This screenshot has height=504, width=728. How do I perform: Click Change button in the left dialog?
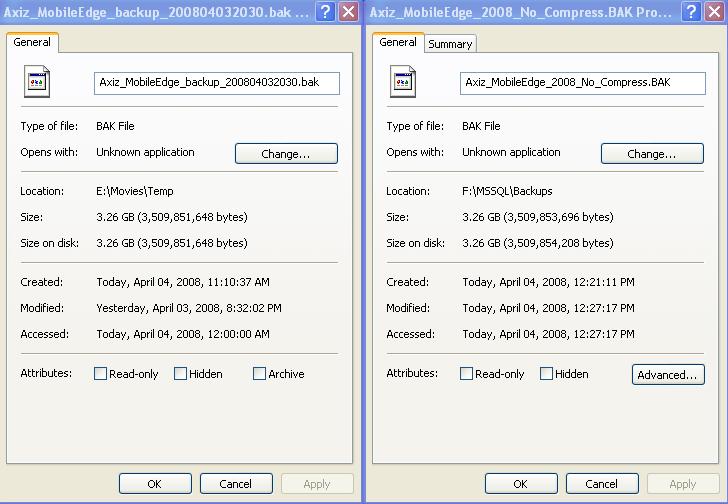click(x=286, y=154)
